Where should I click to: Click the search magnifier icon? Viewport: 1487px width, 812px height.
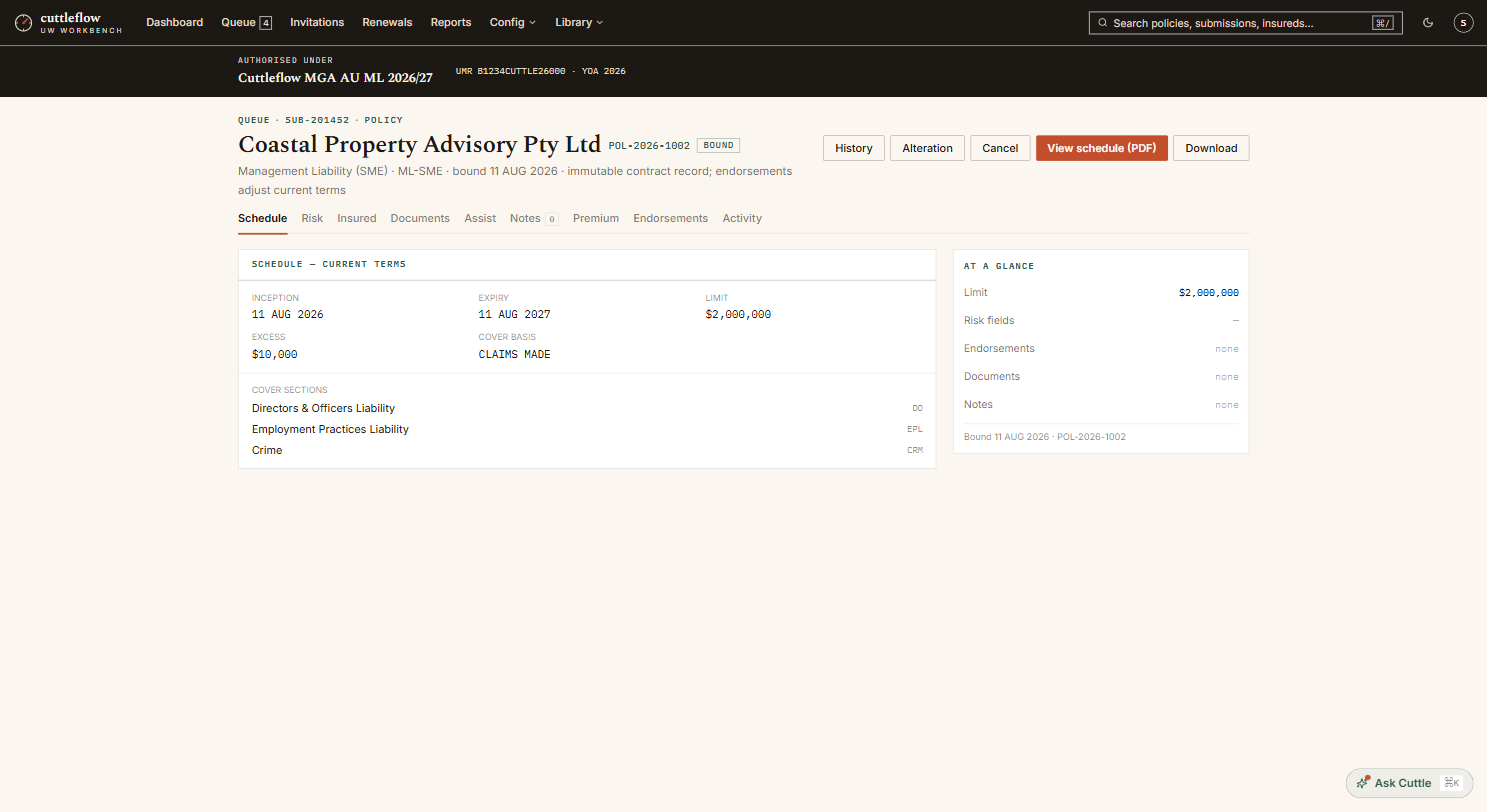1102,23
